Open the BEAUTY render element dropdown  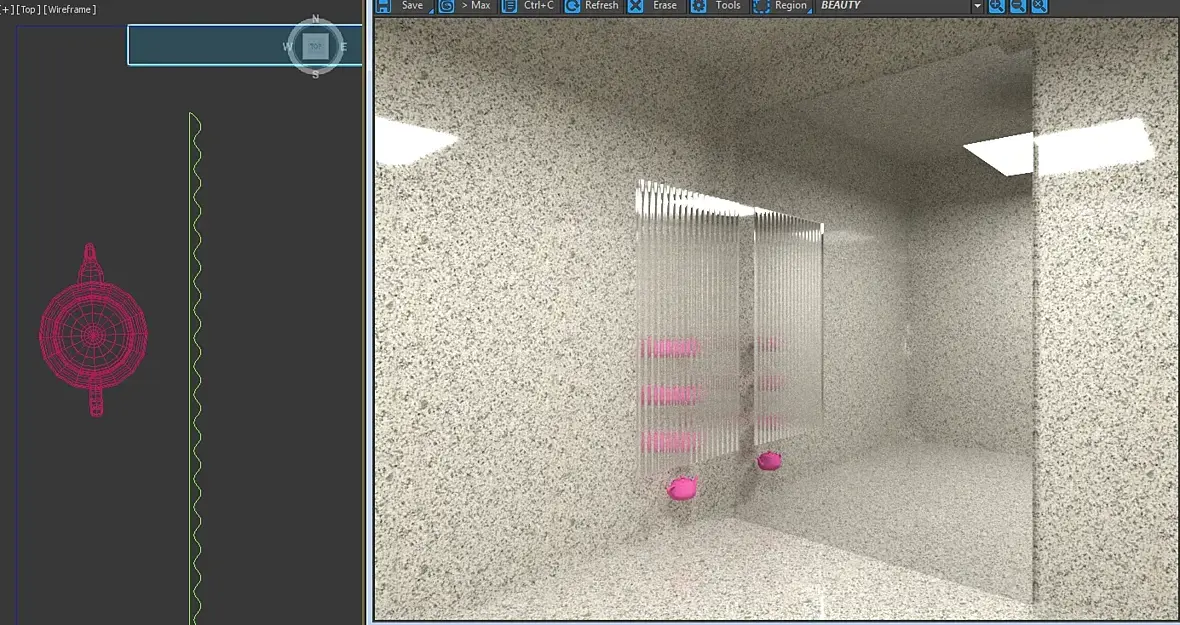[x=977, y=6]
